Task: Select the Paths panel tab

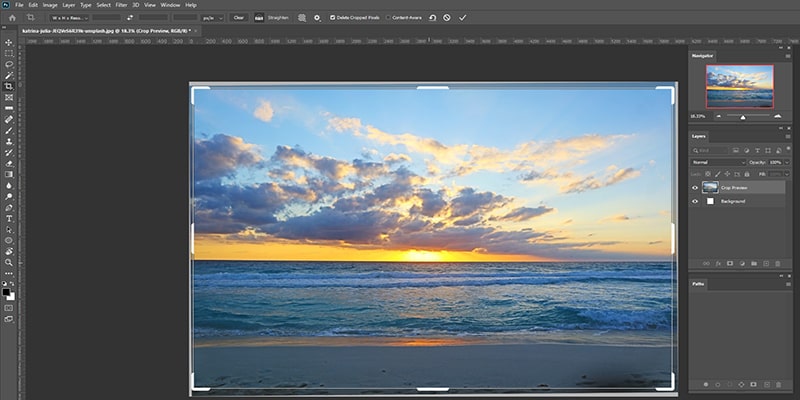Action: click(698, 284)
